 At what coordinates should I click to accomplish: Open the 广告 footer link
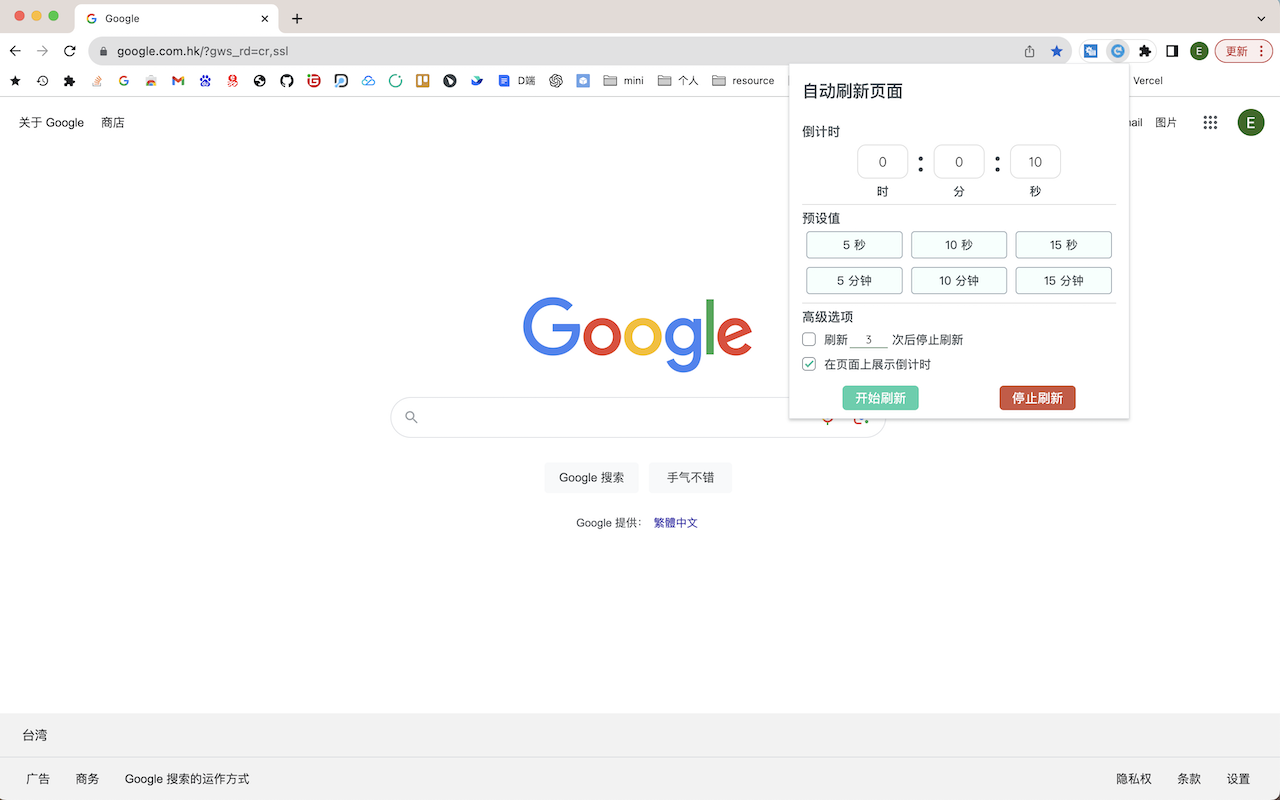click(x=38, y=778)
